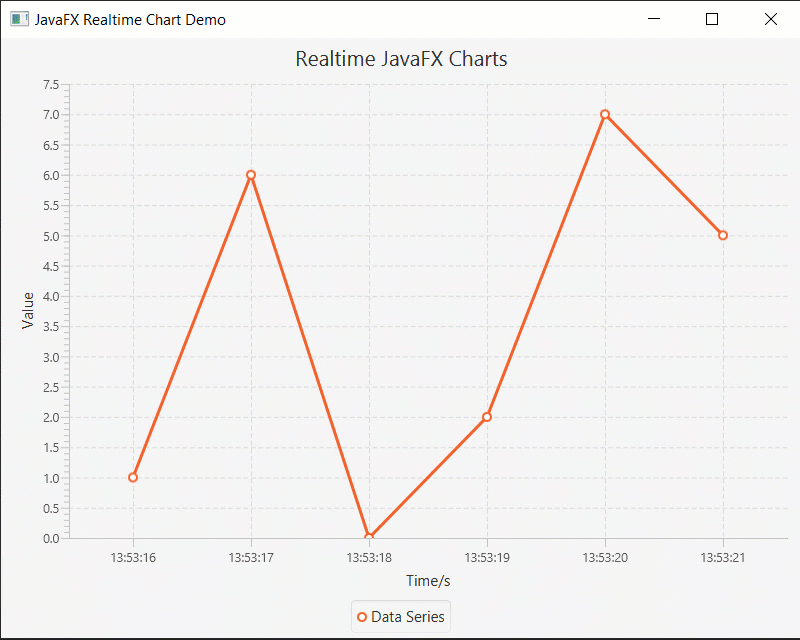Click the 7.5 mark on the value axis

tap(53, 84)
